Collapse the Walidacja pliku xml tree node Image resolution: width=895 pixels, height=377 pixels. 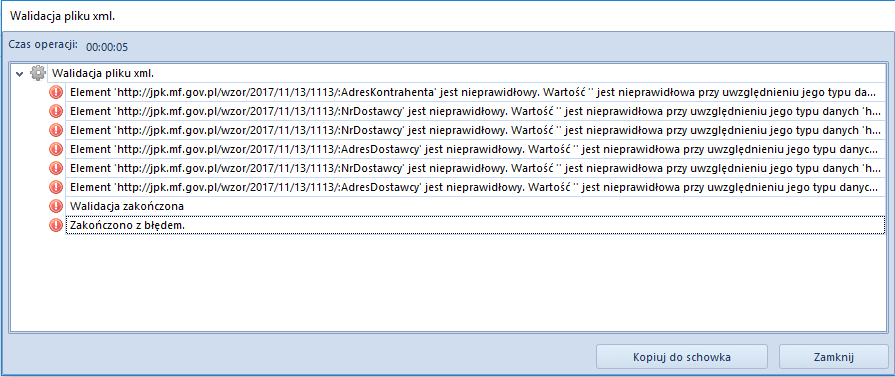(x=21, y=74)
